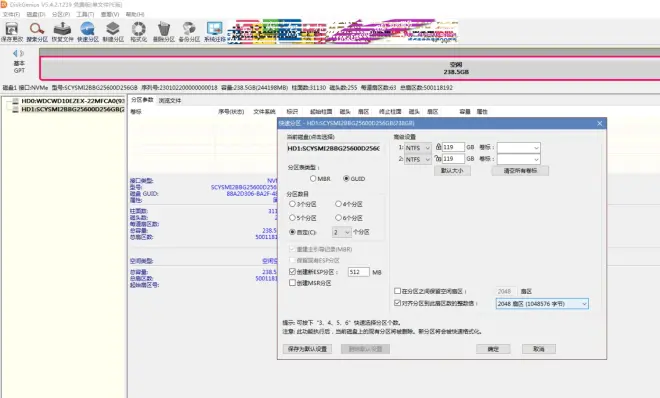
Task: Open partition 1 volume label dropdown
Action: [x=519, y=148]
